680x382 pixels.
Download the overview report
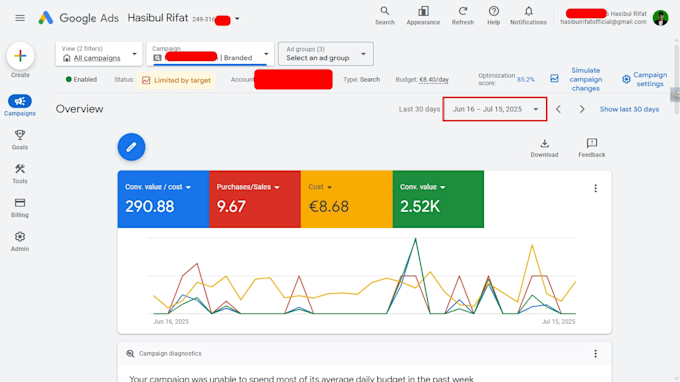point(544,148)
